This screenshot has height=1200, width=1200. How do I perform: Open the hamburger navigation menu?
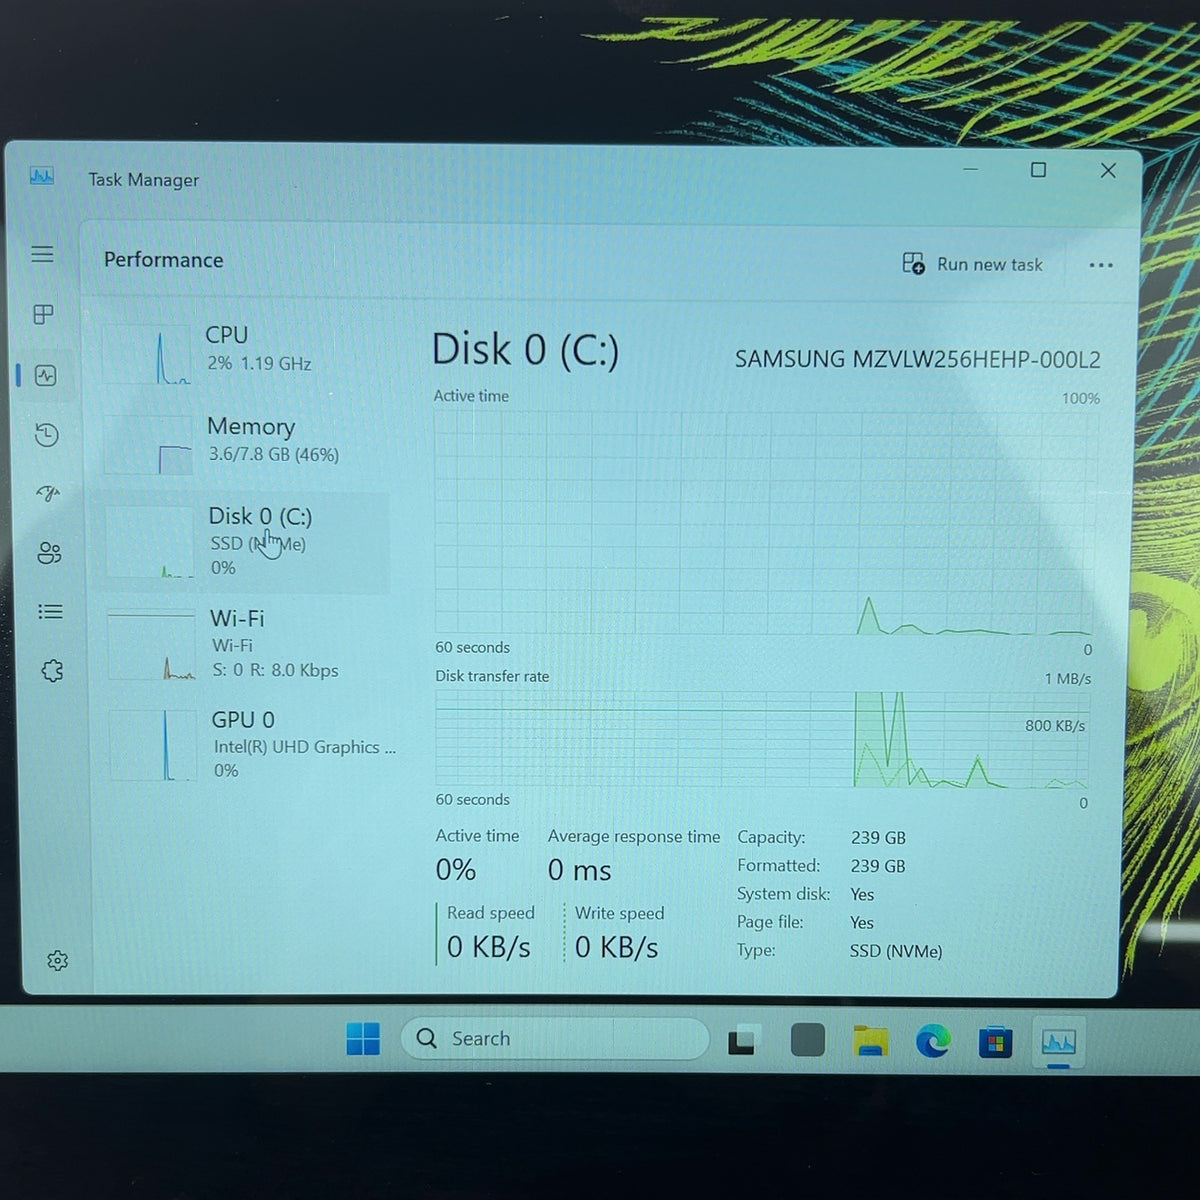tap(42, 254)
